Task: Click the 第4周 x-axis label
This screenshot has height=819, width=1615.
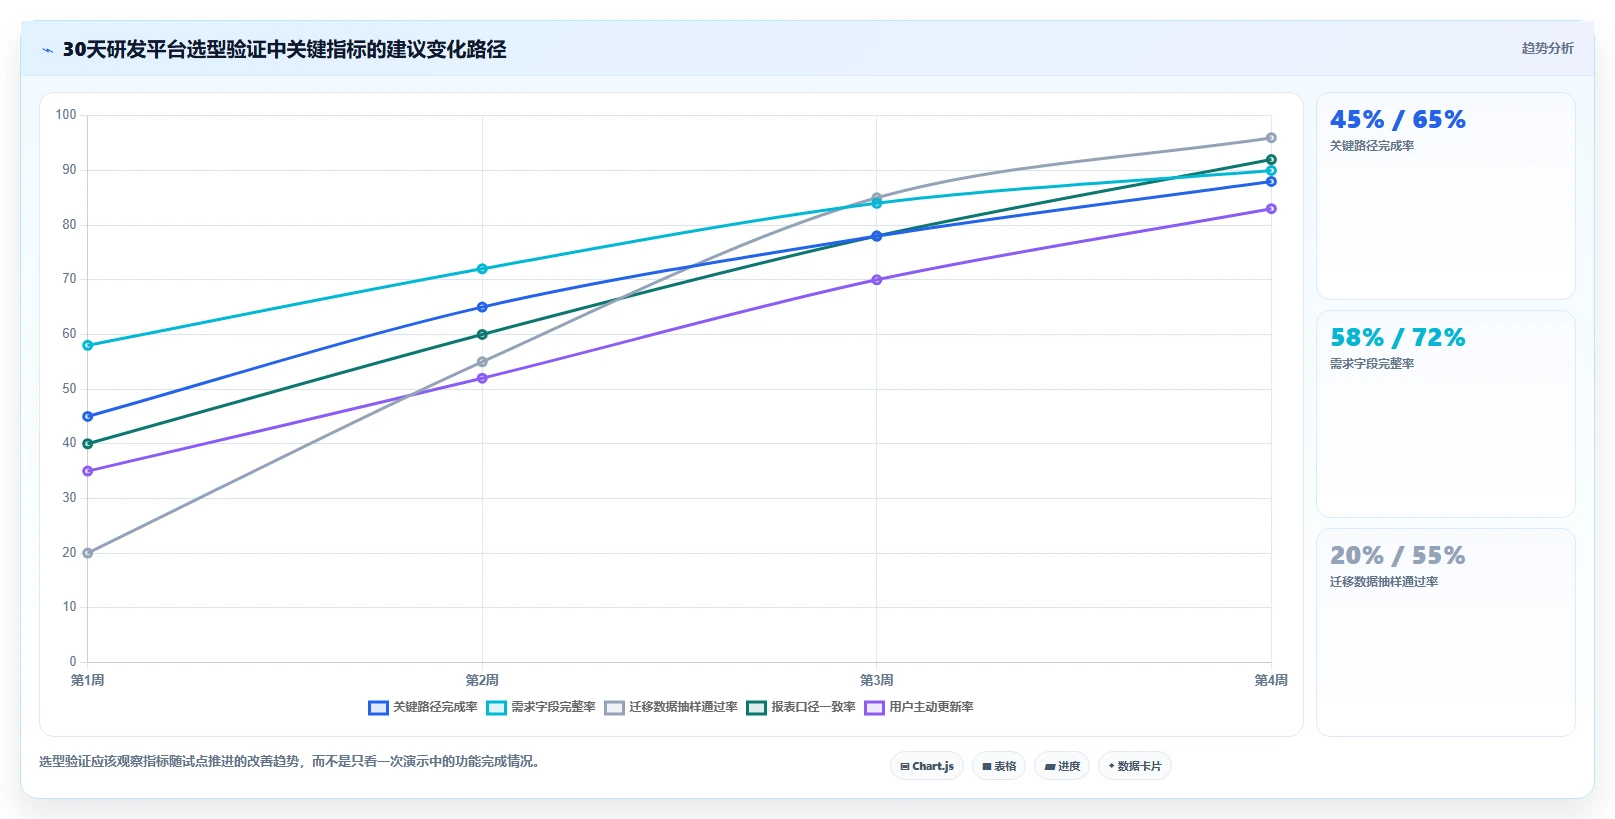Action: tap(1271, 680)
